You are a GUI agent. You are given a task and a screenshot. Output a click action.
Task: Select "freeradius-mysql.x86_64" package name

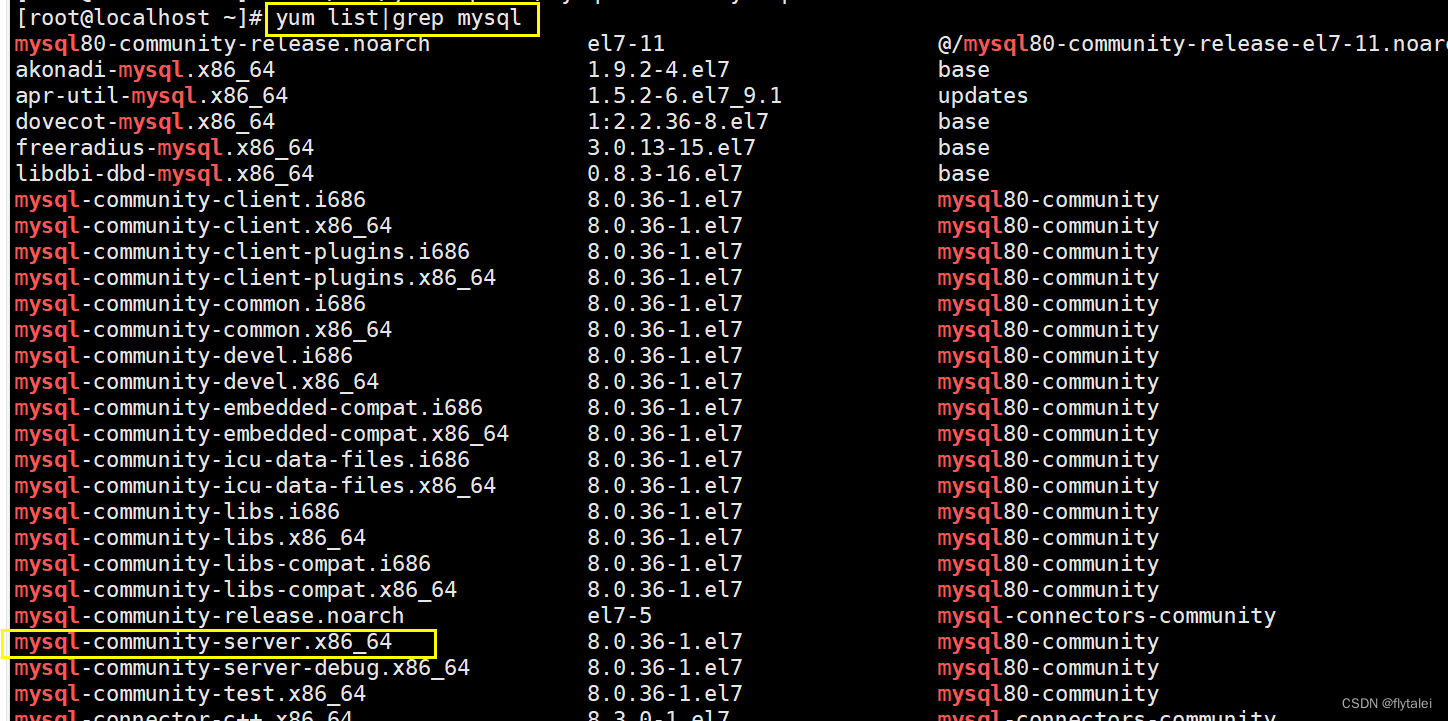click(164, 148)
